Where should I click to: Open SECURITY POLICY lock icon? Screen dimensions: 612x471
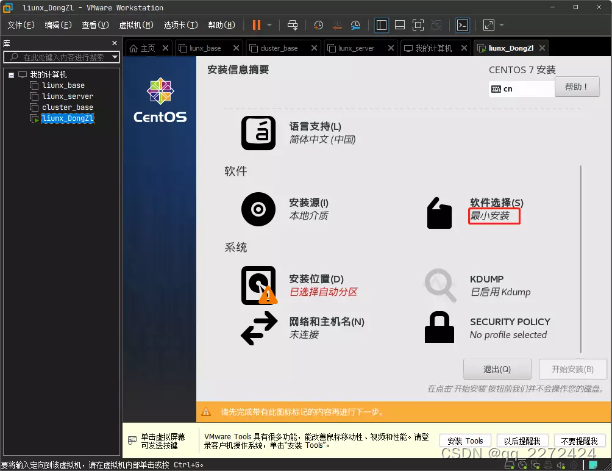[x=439, y=327]
